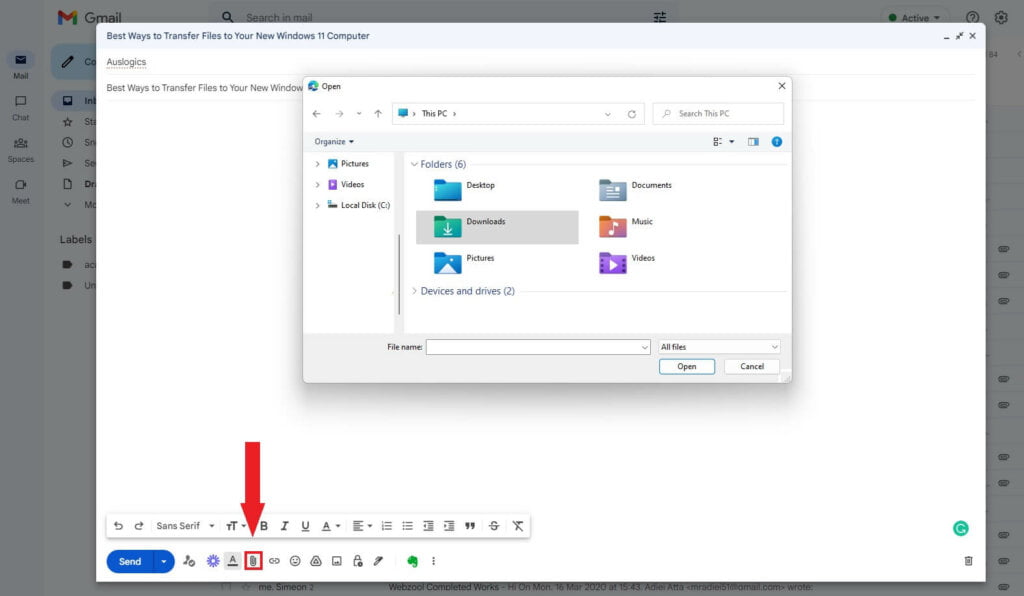The height and width of the screenshot is (596, 1024).
Task: Insert an emoji into the email
Action: (x=295, y=561)
